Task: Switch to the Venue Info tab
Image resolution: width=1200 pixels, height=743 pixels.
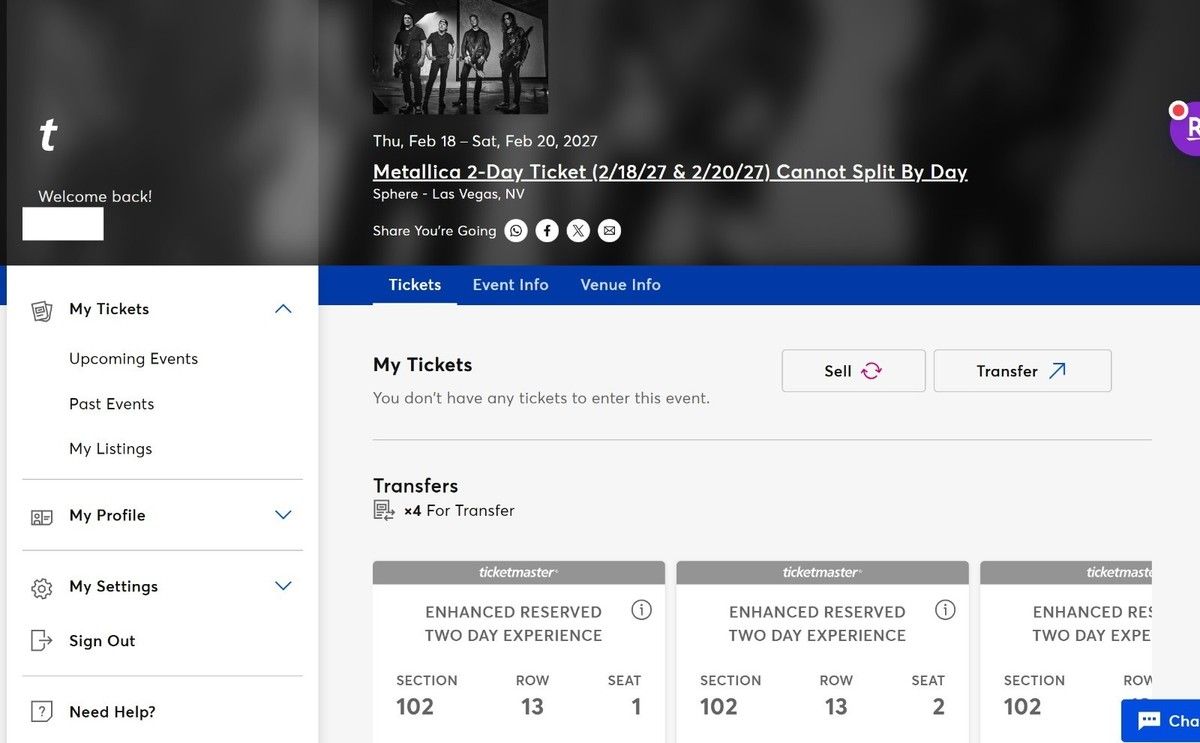Action: 620,285
